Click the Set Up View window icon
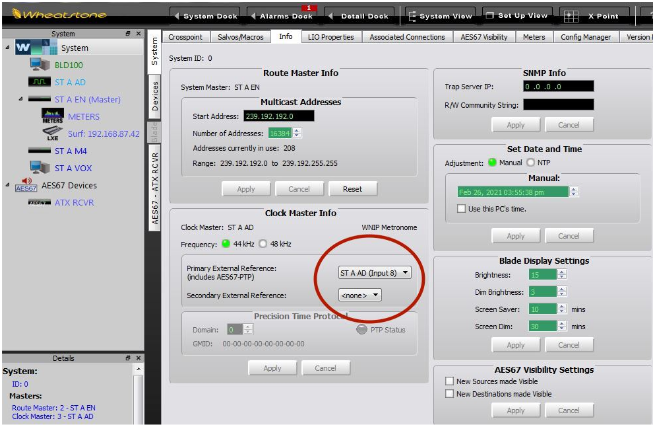This screenshot has height=428, width=659. pyautogui.click(x=489, y=16)
